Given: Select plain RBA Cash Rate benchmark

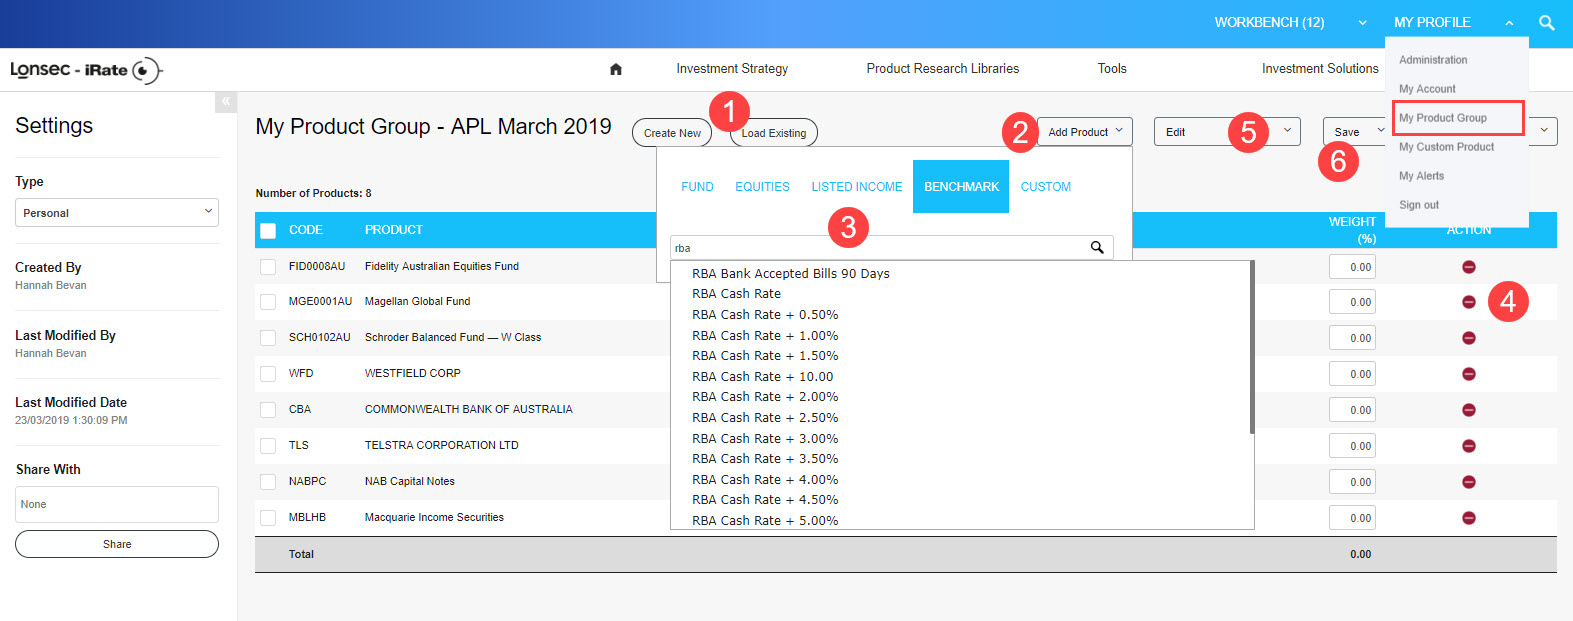Looking at the screenshot, I should point(737,294).
